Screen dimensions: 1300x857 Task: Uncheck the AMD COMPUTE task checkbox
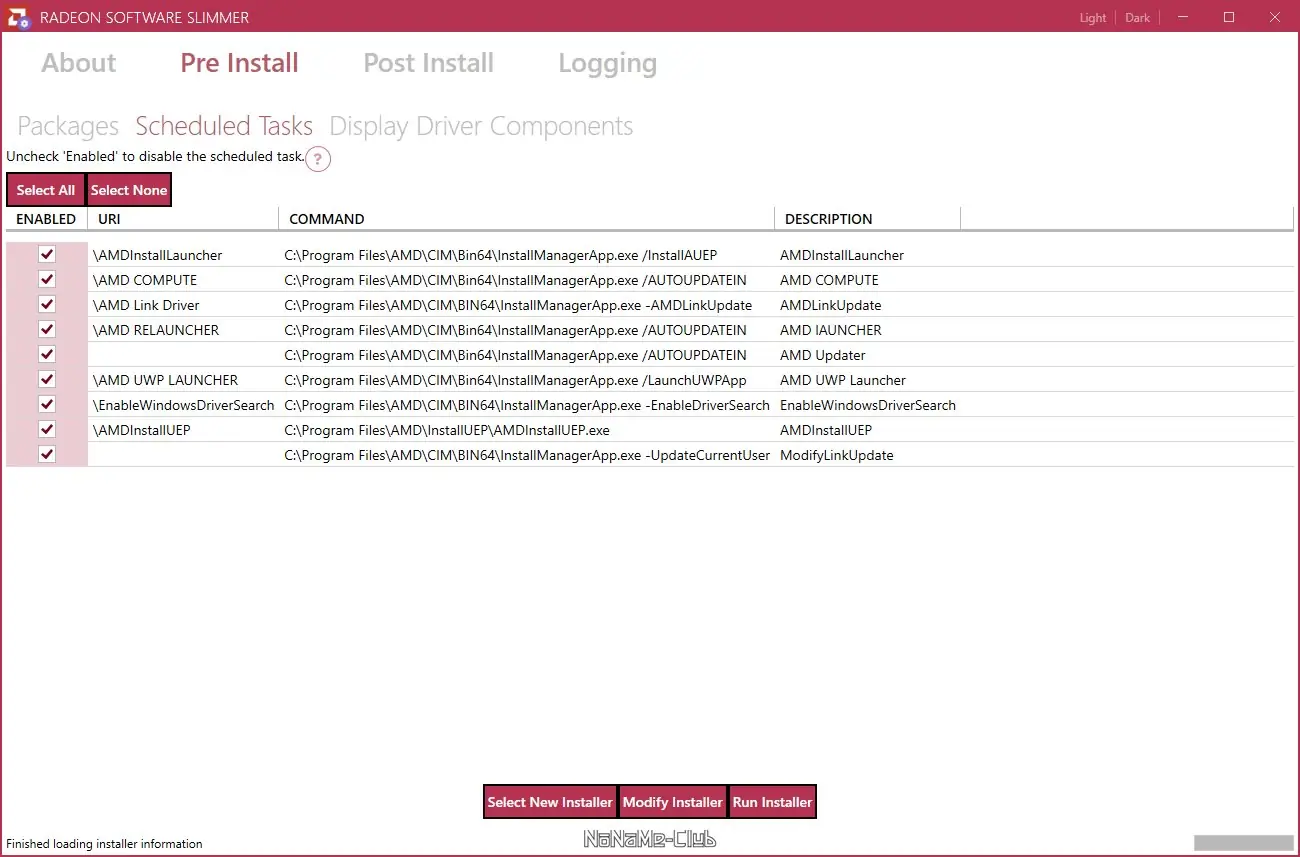(47, 279)
